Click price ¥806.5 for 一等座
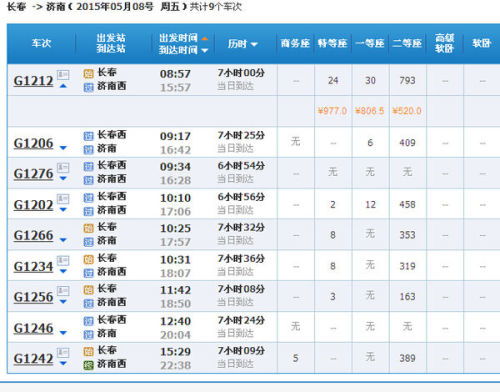Screen dimensions: 500x392 [x=369, y=111]
